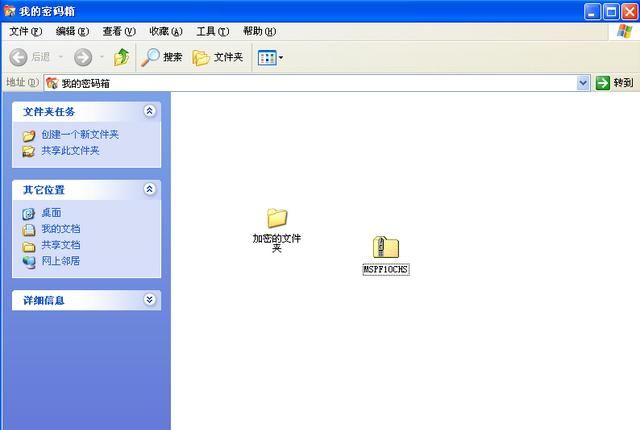Open the 工具(T) menu

point(212,31)
